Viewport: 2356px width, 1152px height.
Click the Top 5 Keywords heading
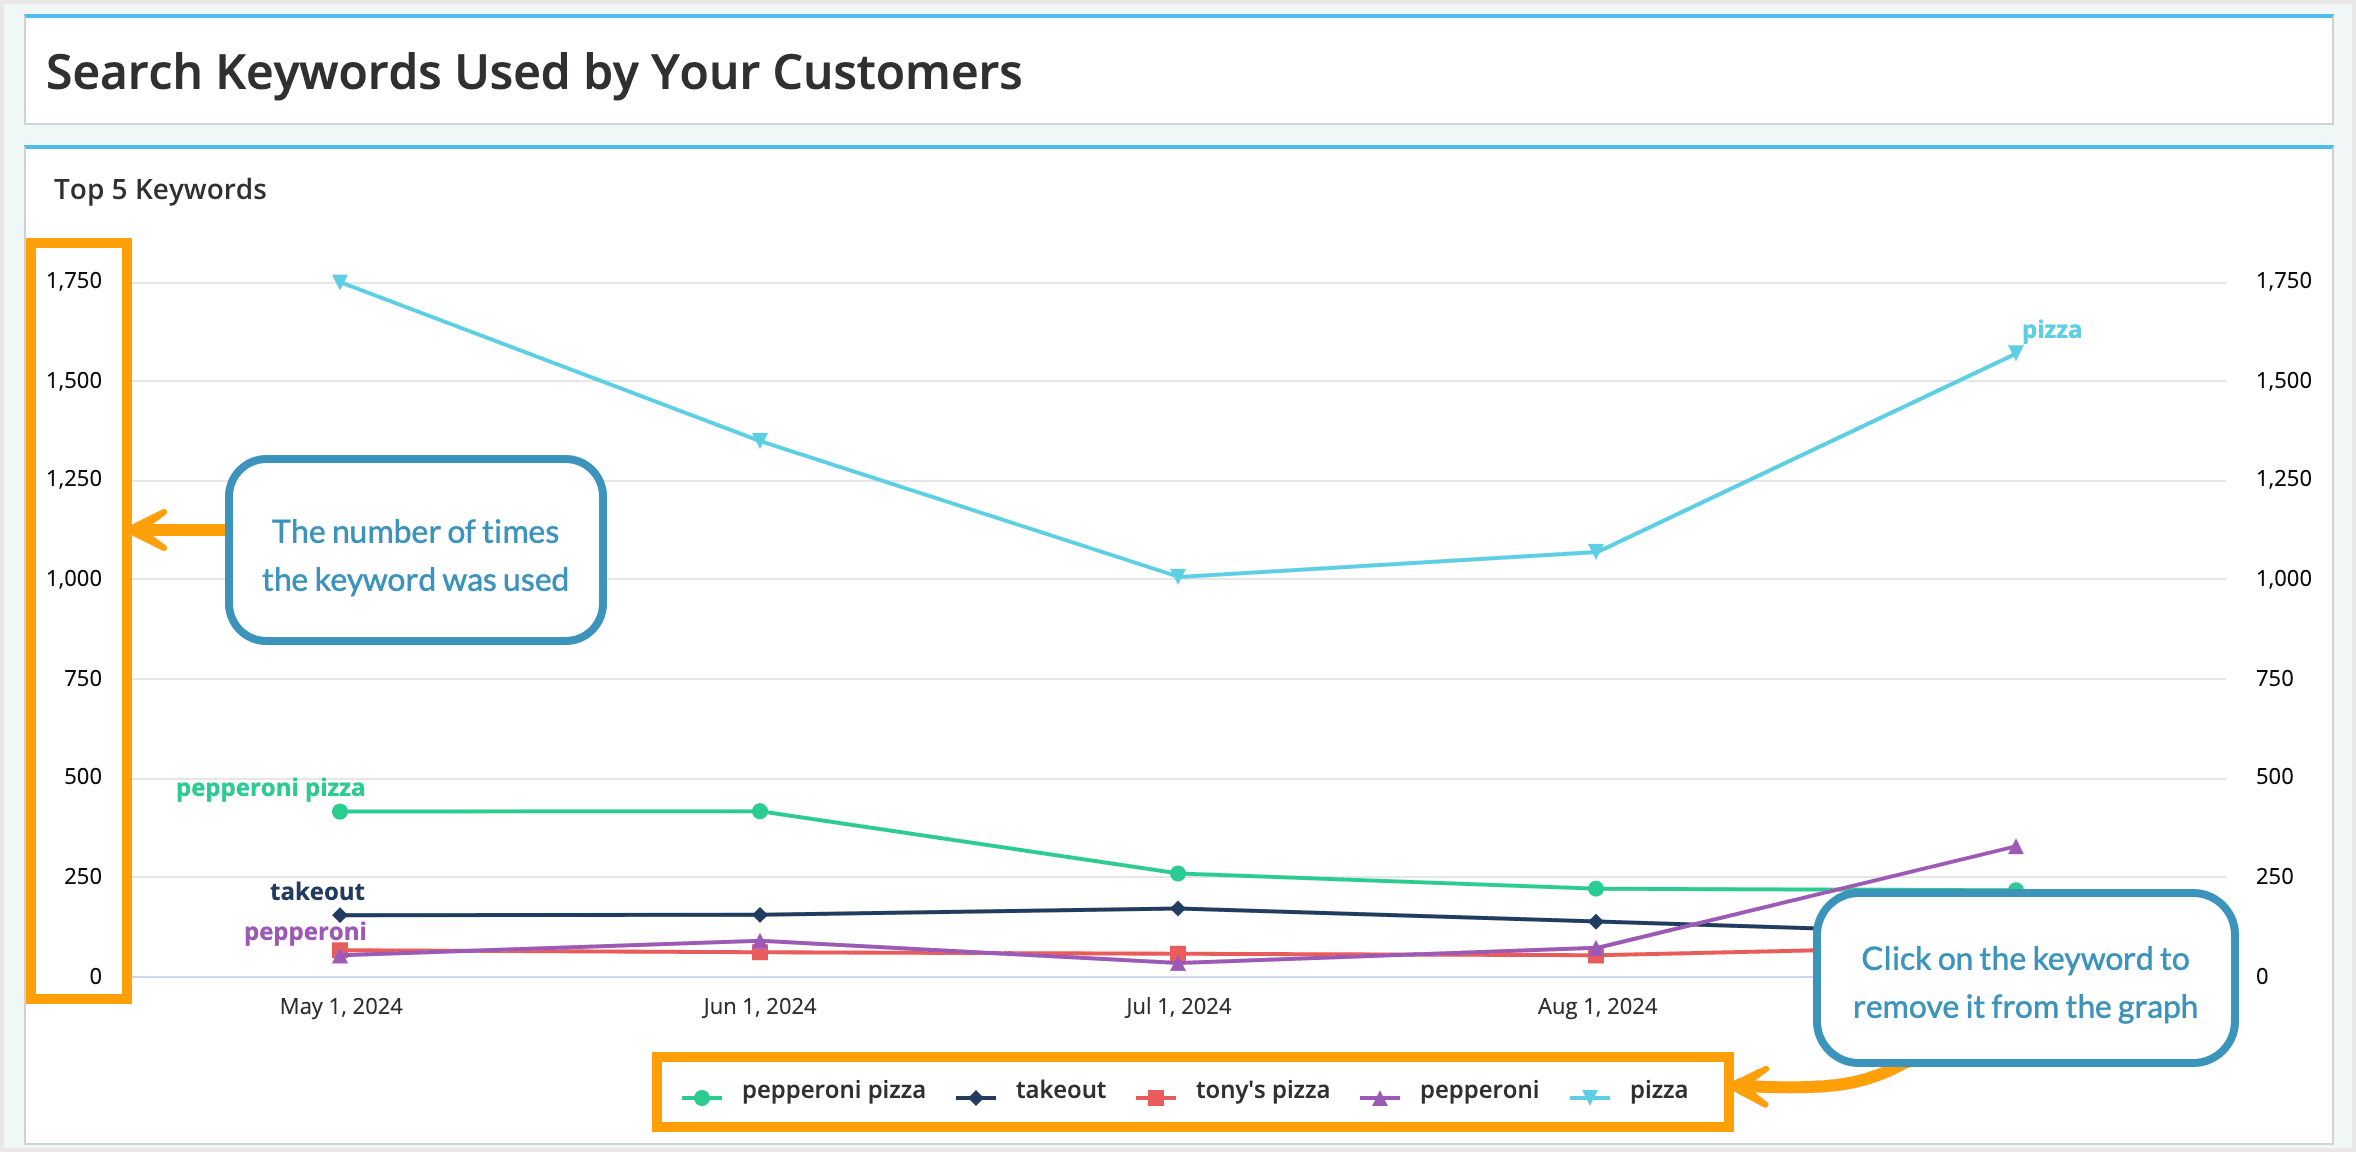[x=161, y=188]
